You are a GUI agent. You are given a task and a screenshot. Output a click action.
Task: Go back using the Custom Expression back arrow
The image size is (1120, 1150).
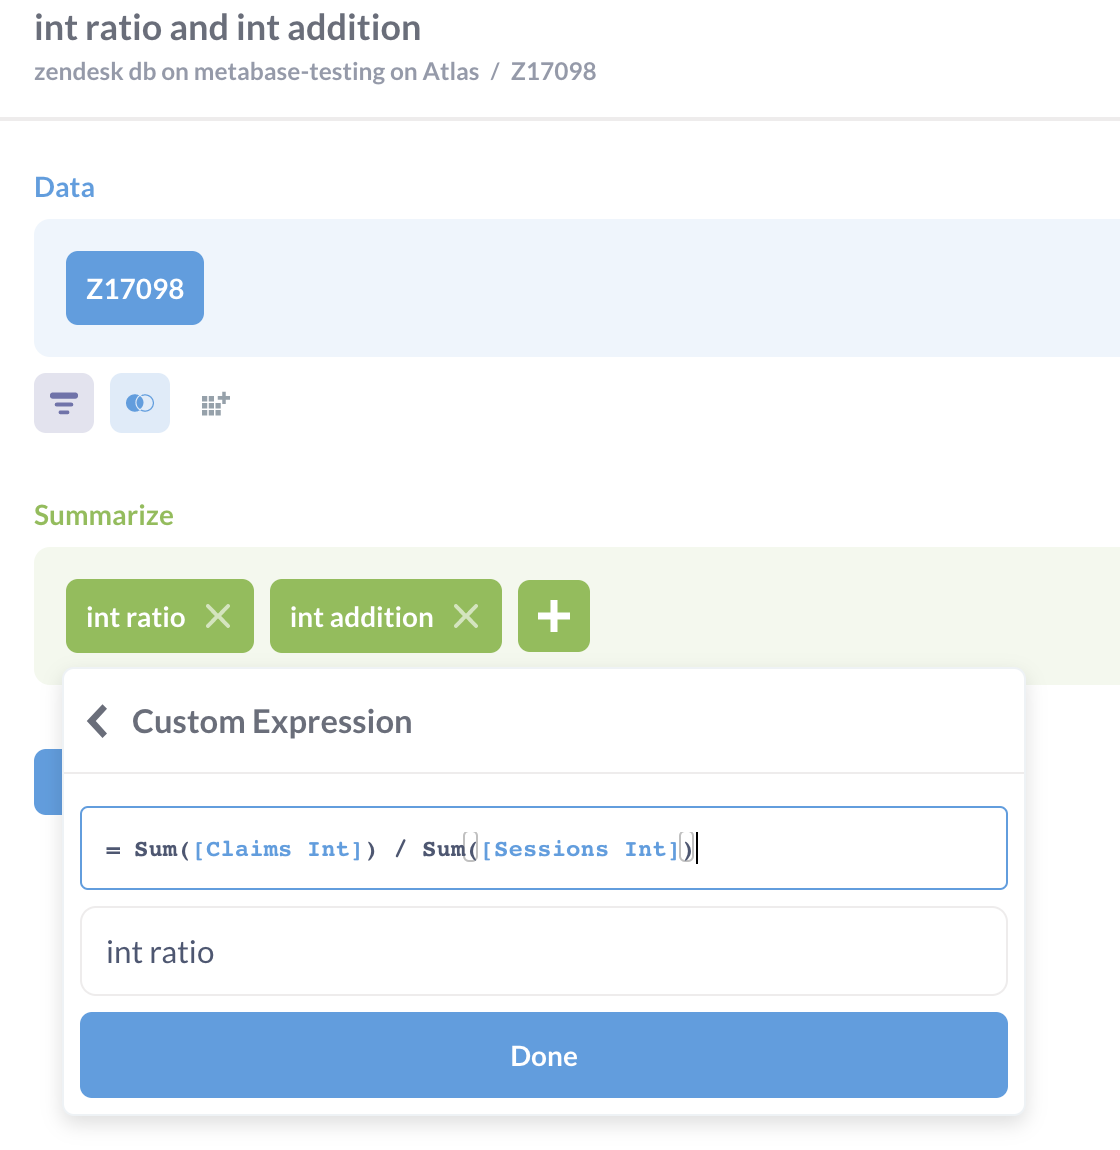coord(97,720)
